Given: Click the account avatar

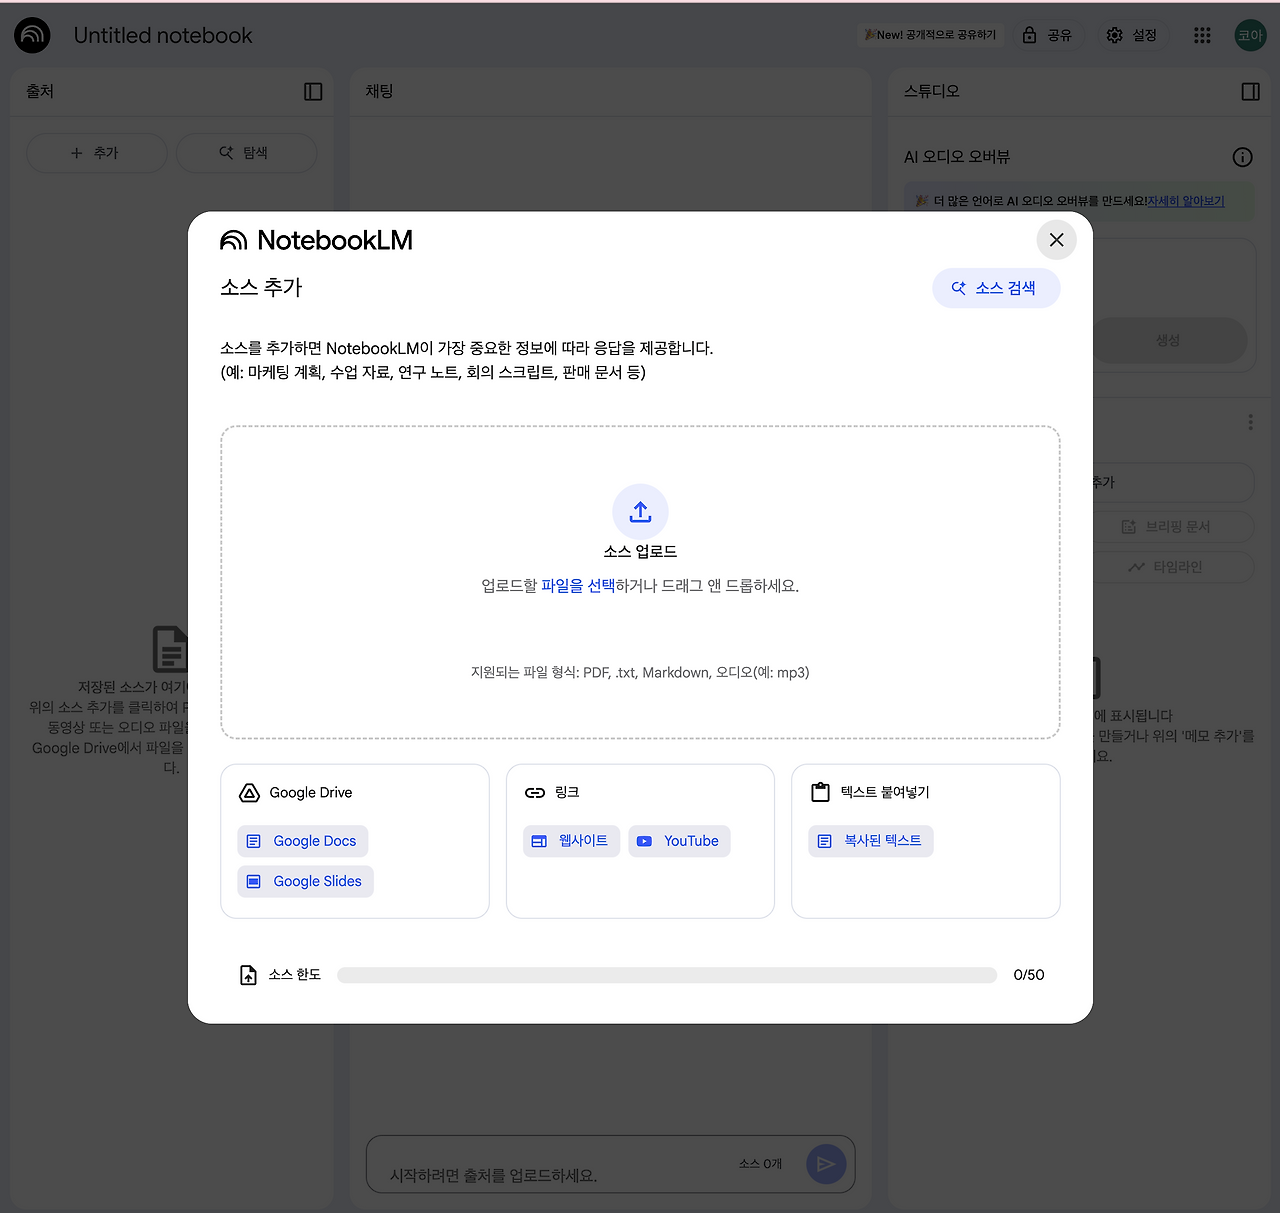Looking at the screenshot, I should (1250, 35).
